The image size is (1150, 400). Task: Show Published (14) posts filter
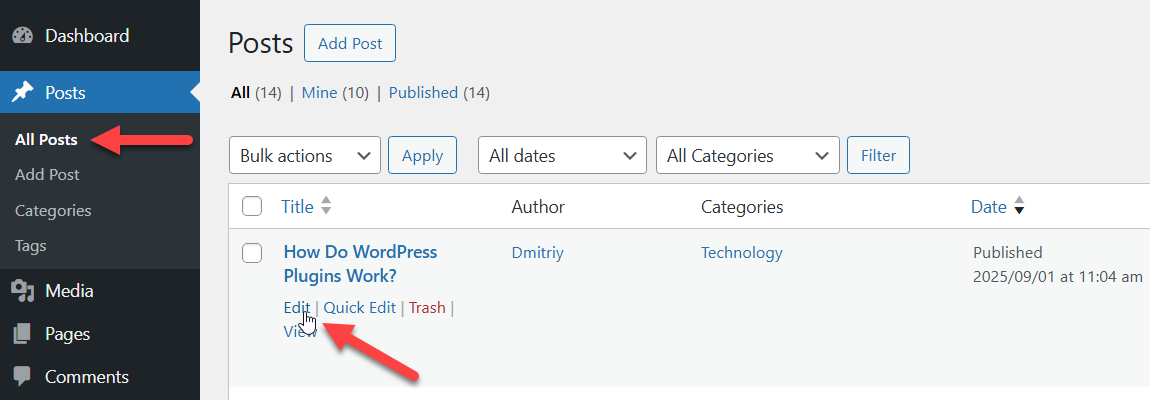(x=439, y=92)
